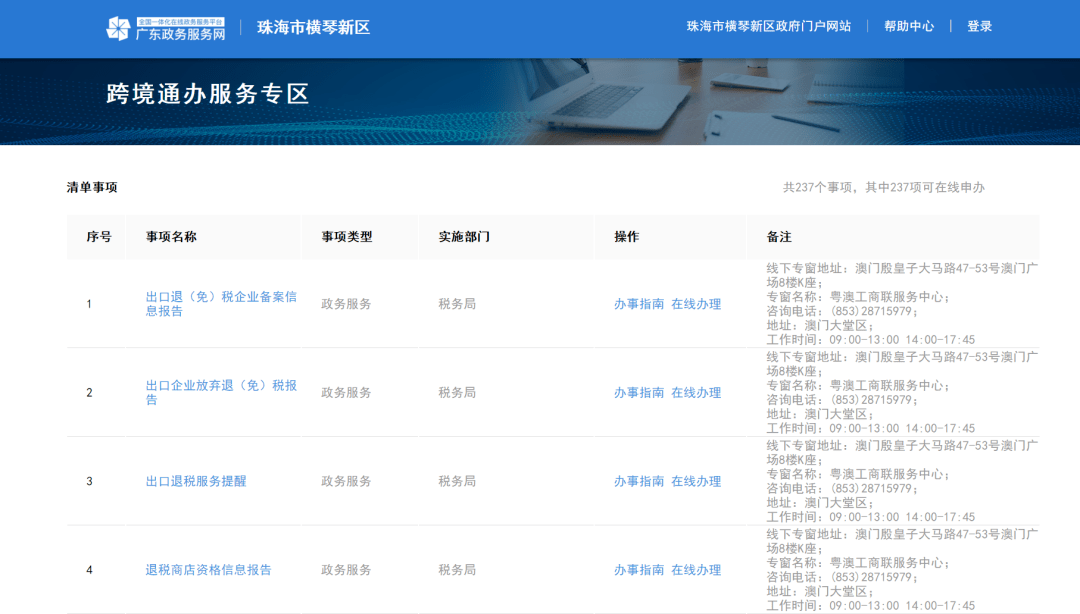Open 珠海市横琴新区 region title
Screen dimensions: 1080x614
tap(313, 27)
